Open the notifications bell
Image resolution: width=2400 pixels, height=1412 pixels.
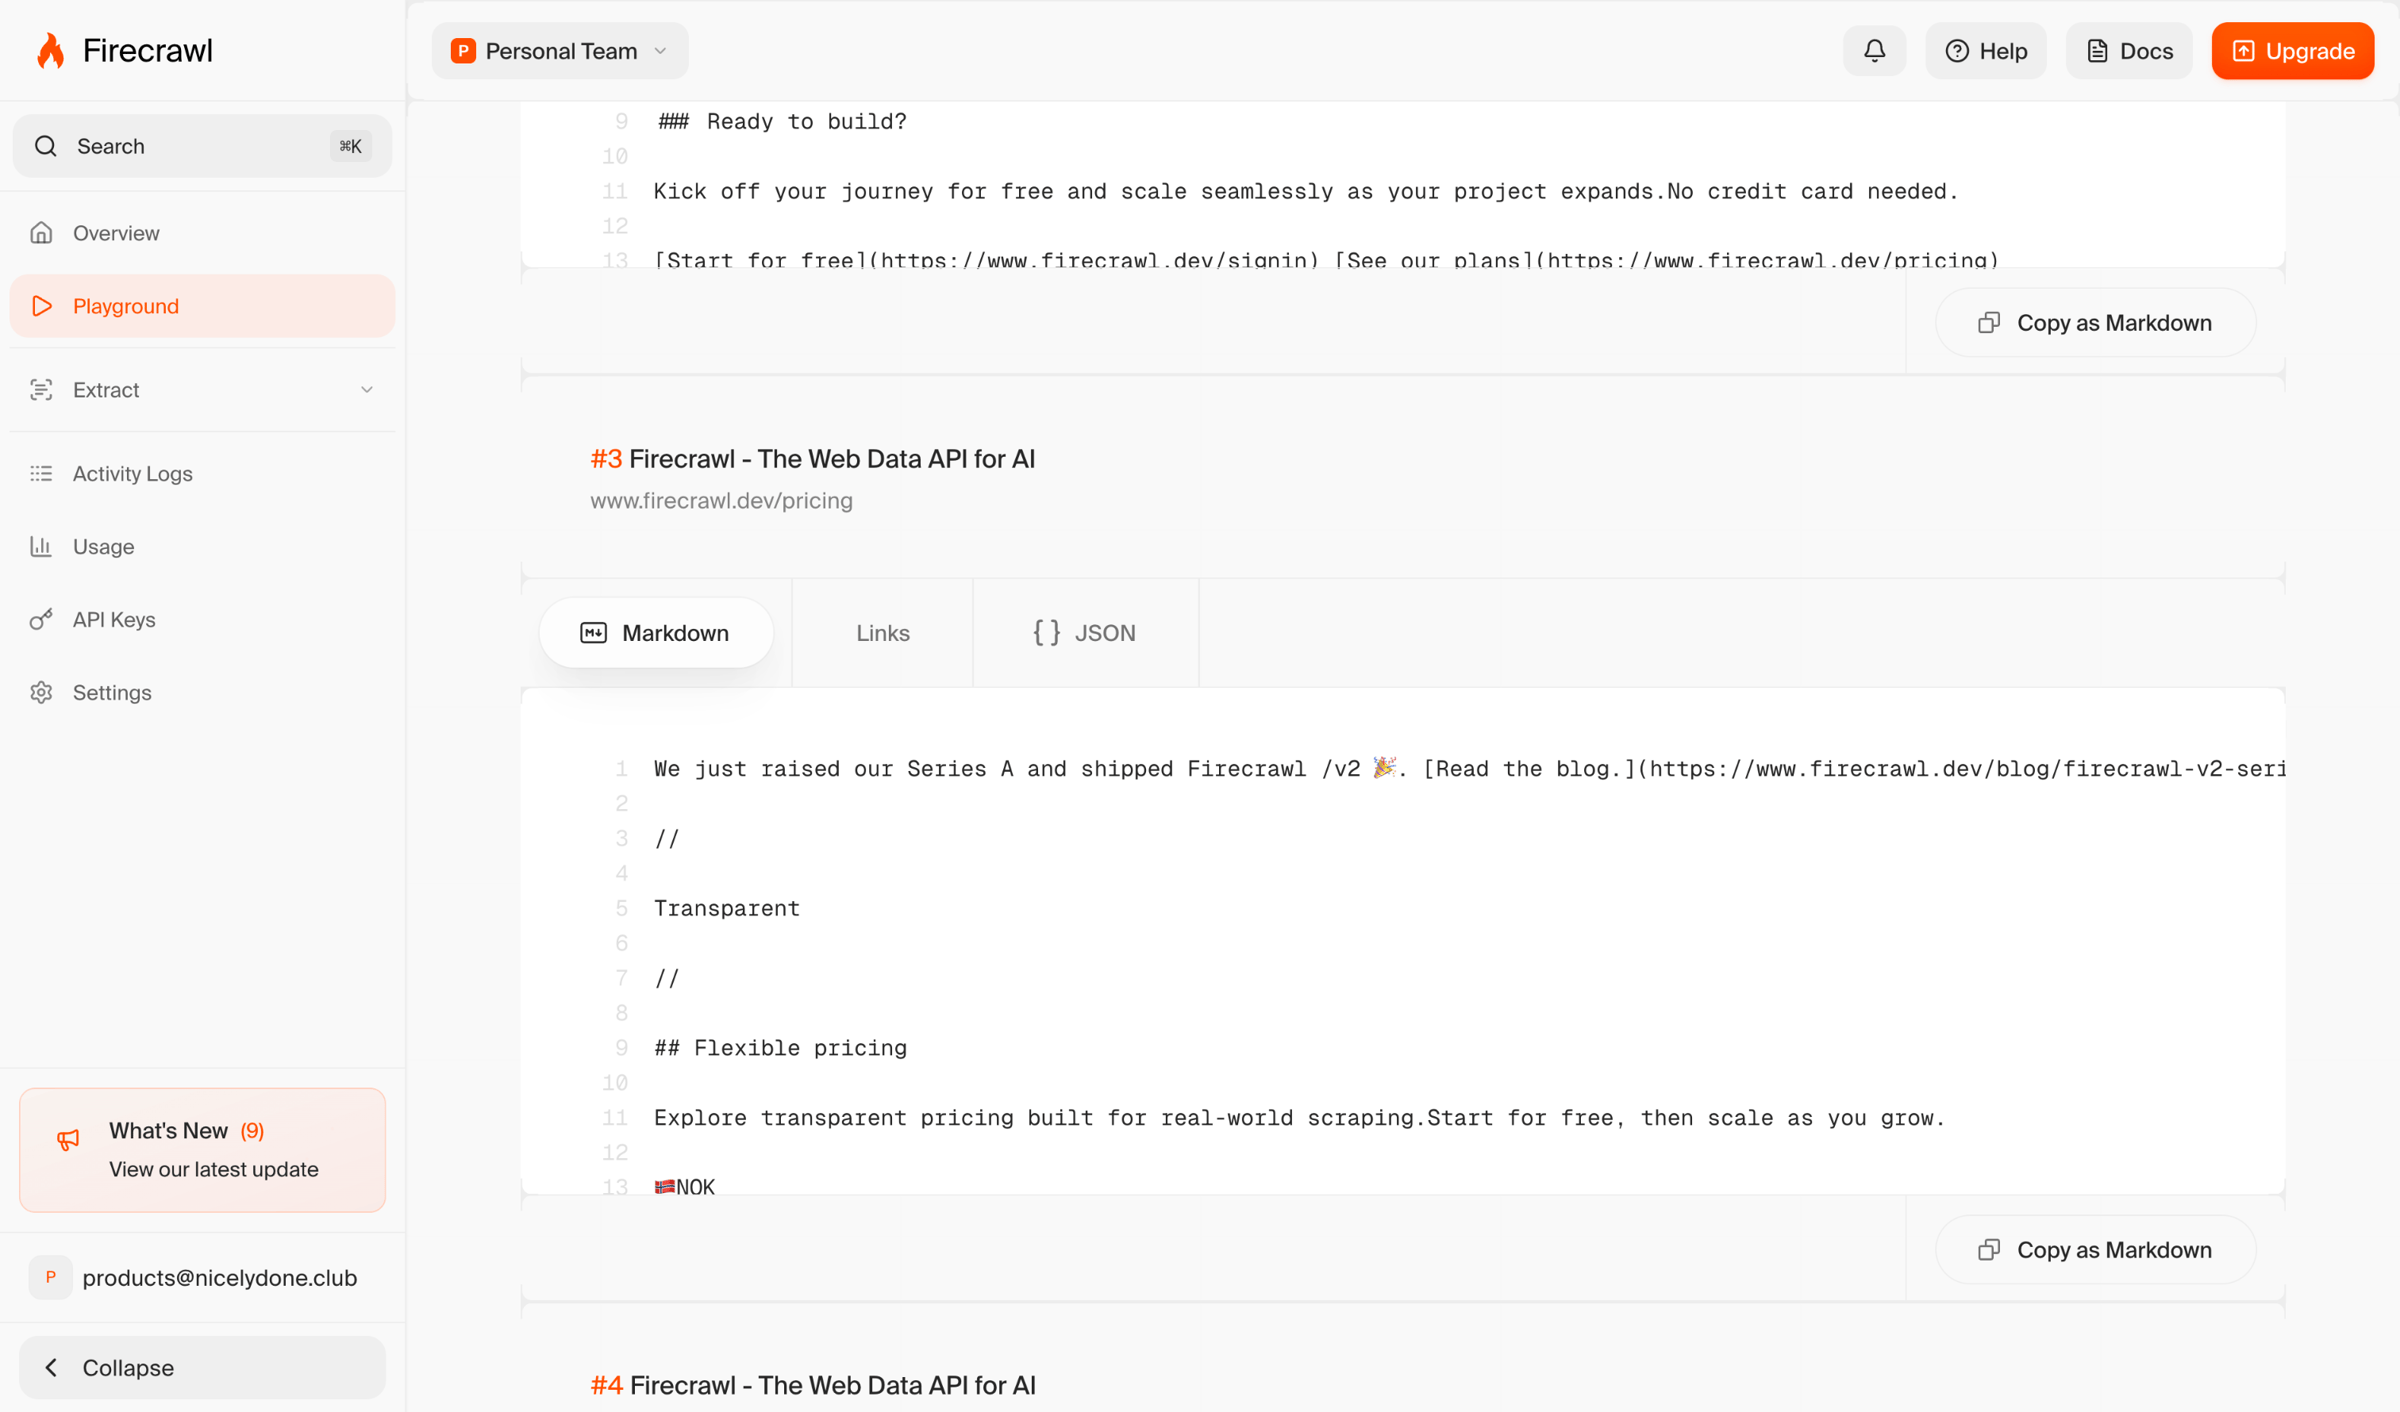point(1874,51)
